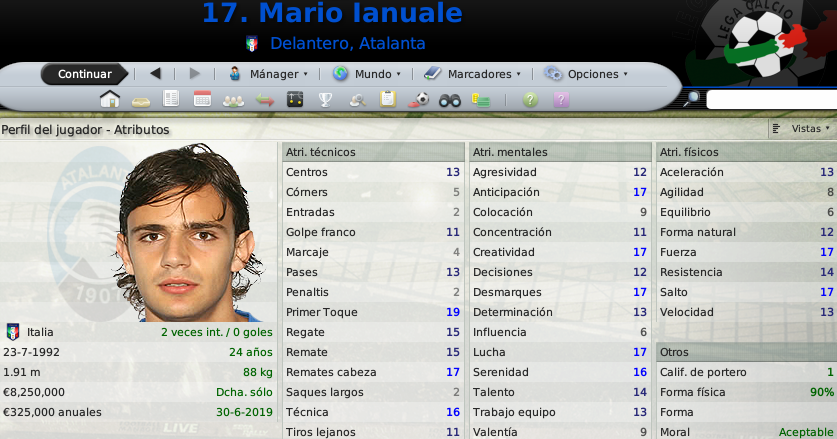Open the binoculars scouting icon
Viewport: 837px width, 439px height.
point(449,100)
